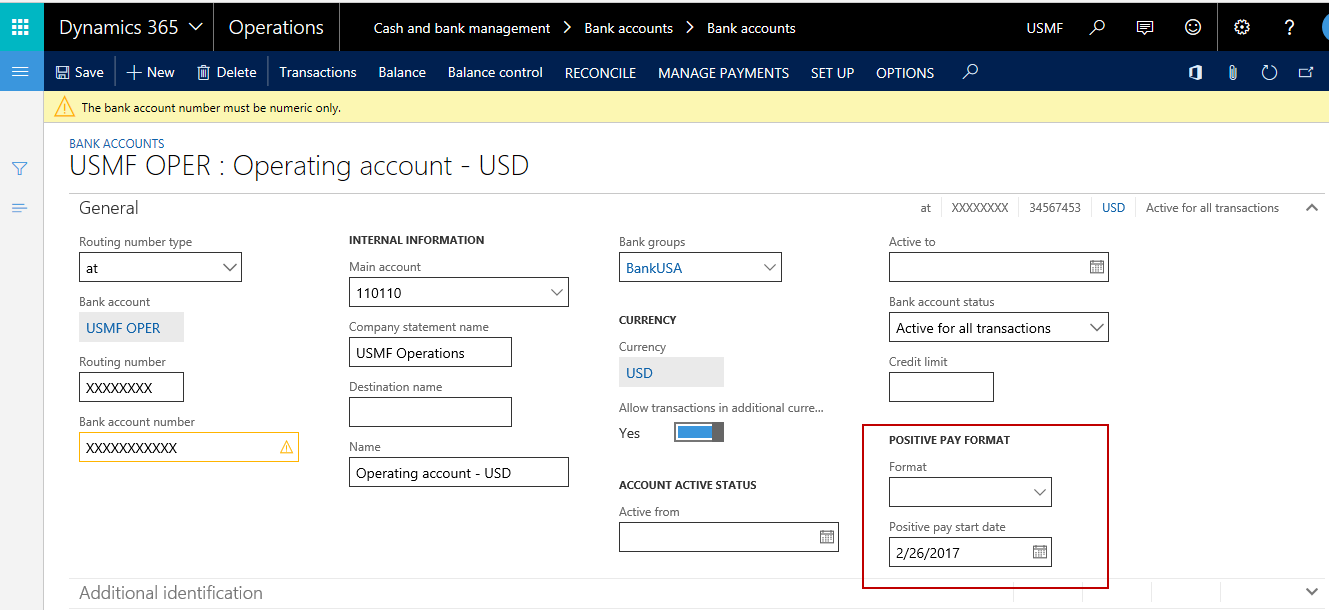Open the messages chat icon
The width and height of the screenshot is (1329, 610).
point(1145,28)
